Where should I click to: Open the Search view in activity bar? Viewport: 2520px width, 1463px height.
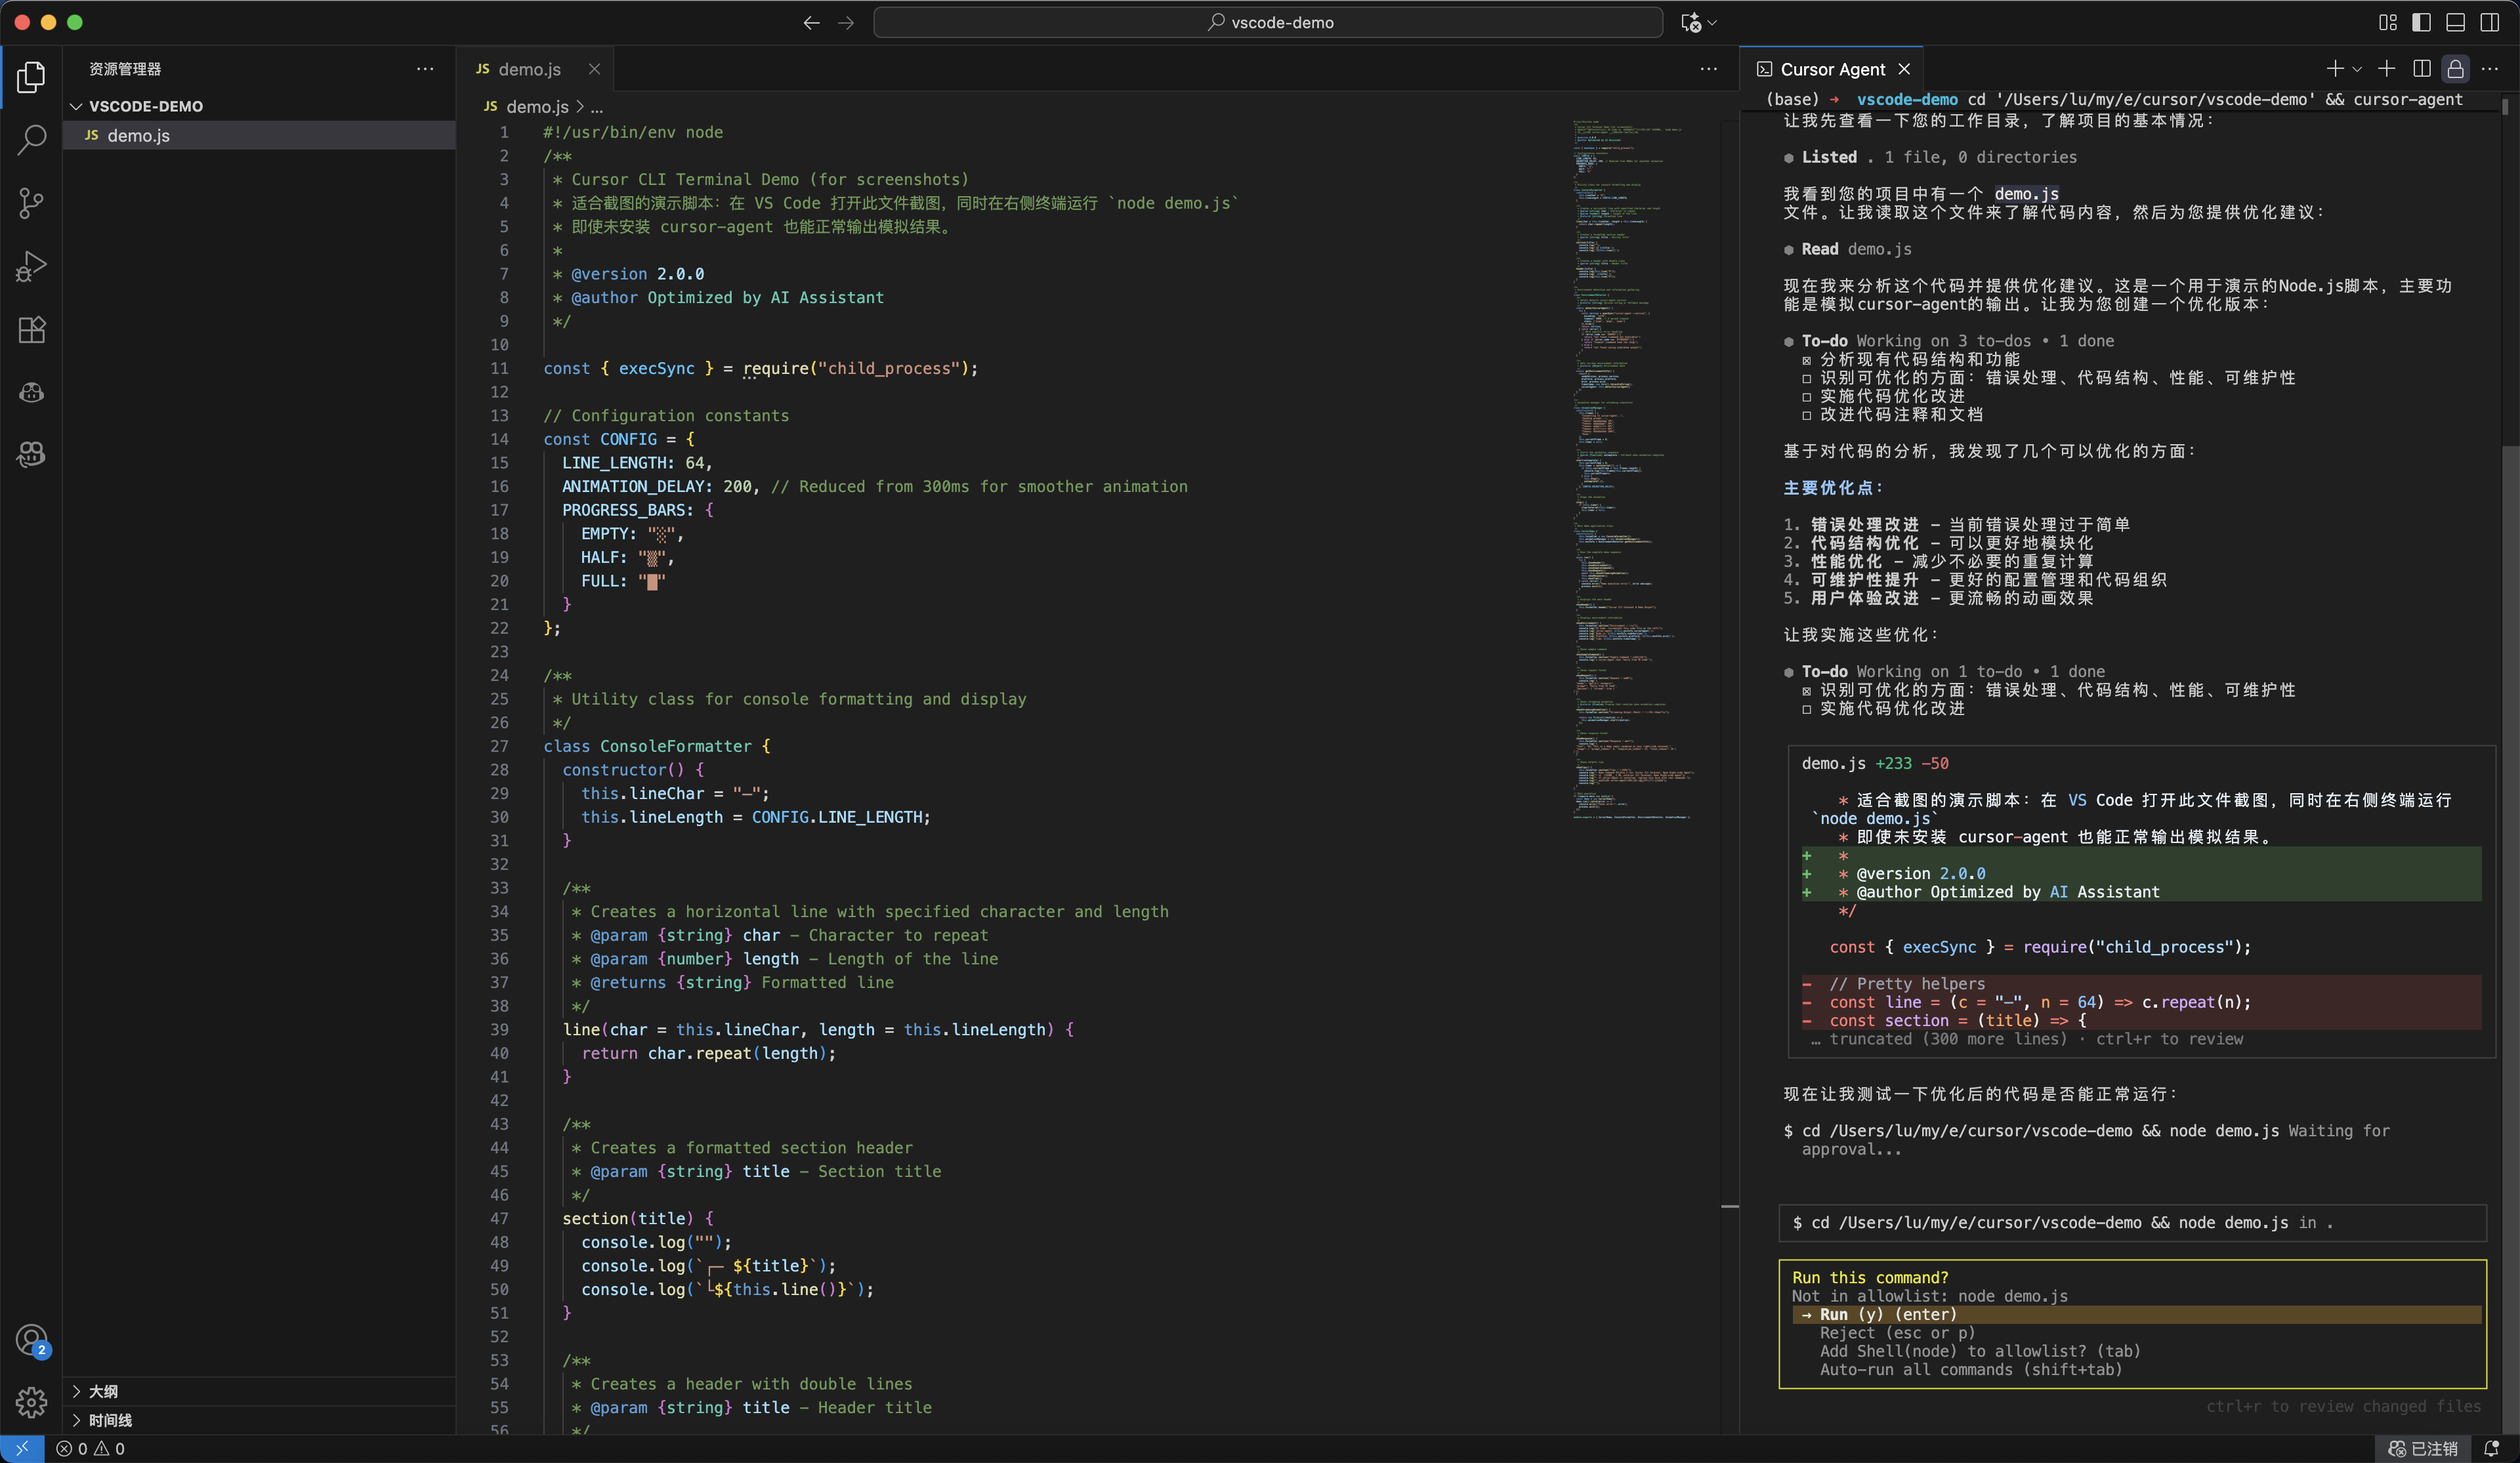tap(31, 140)
